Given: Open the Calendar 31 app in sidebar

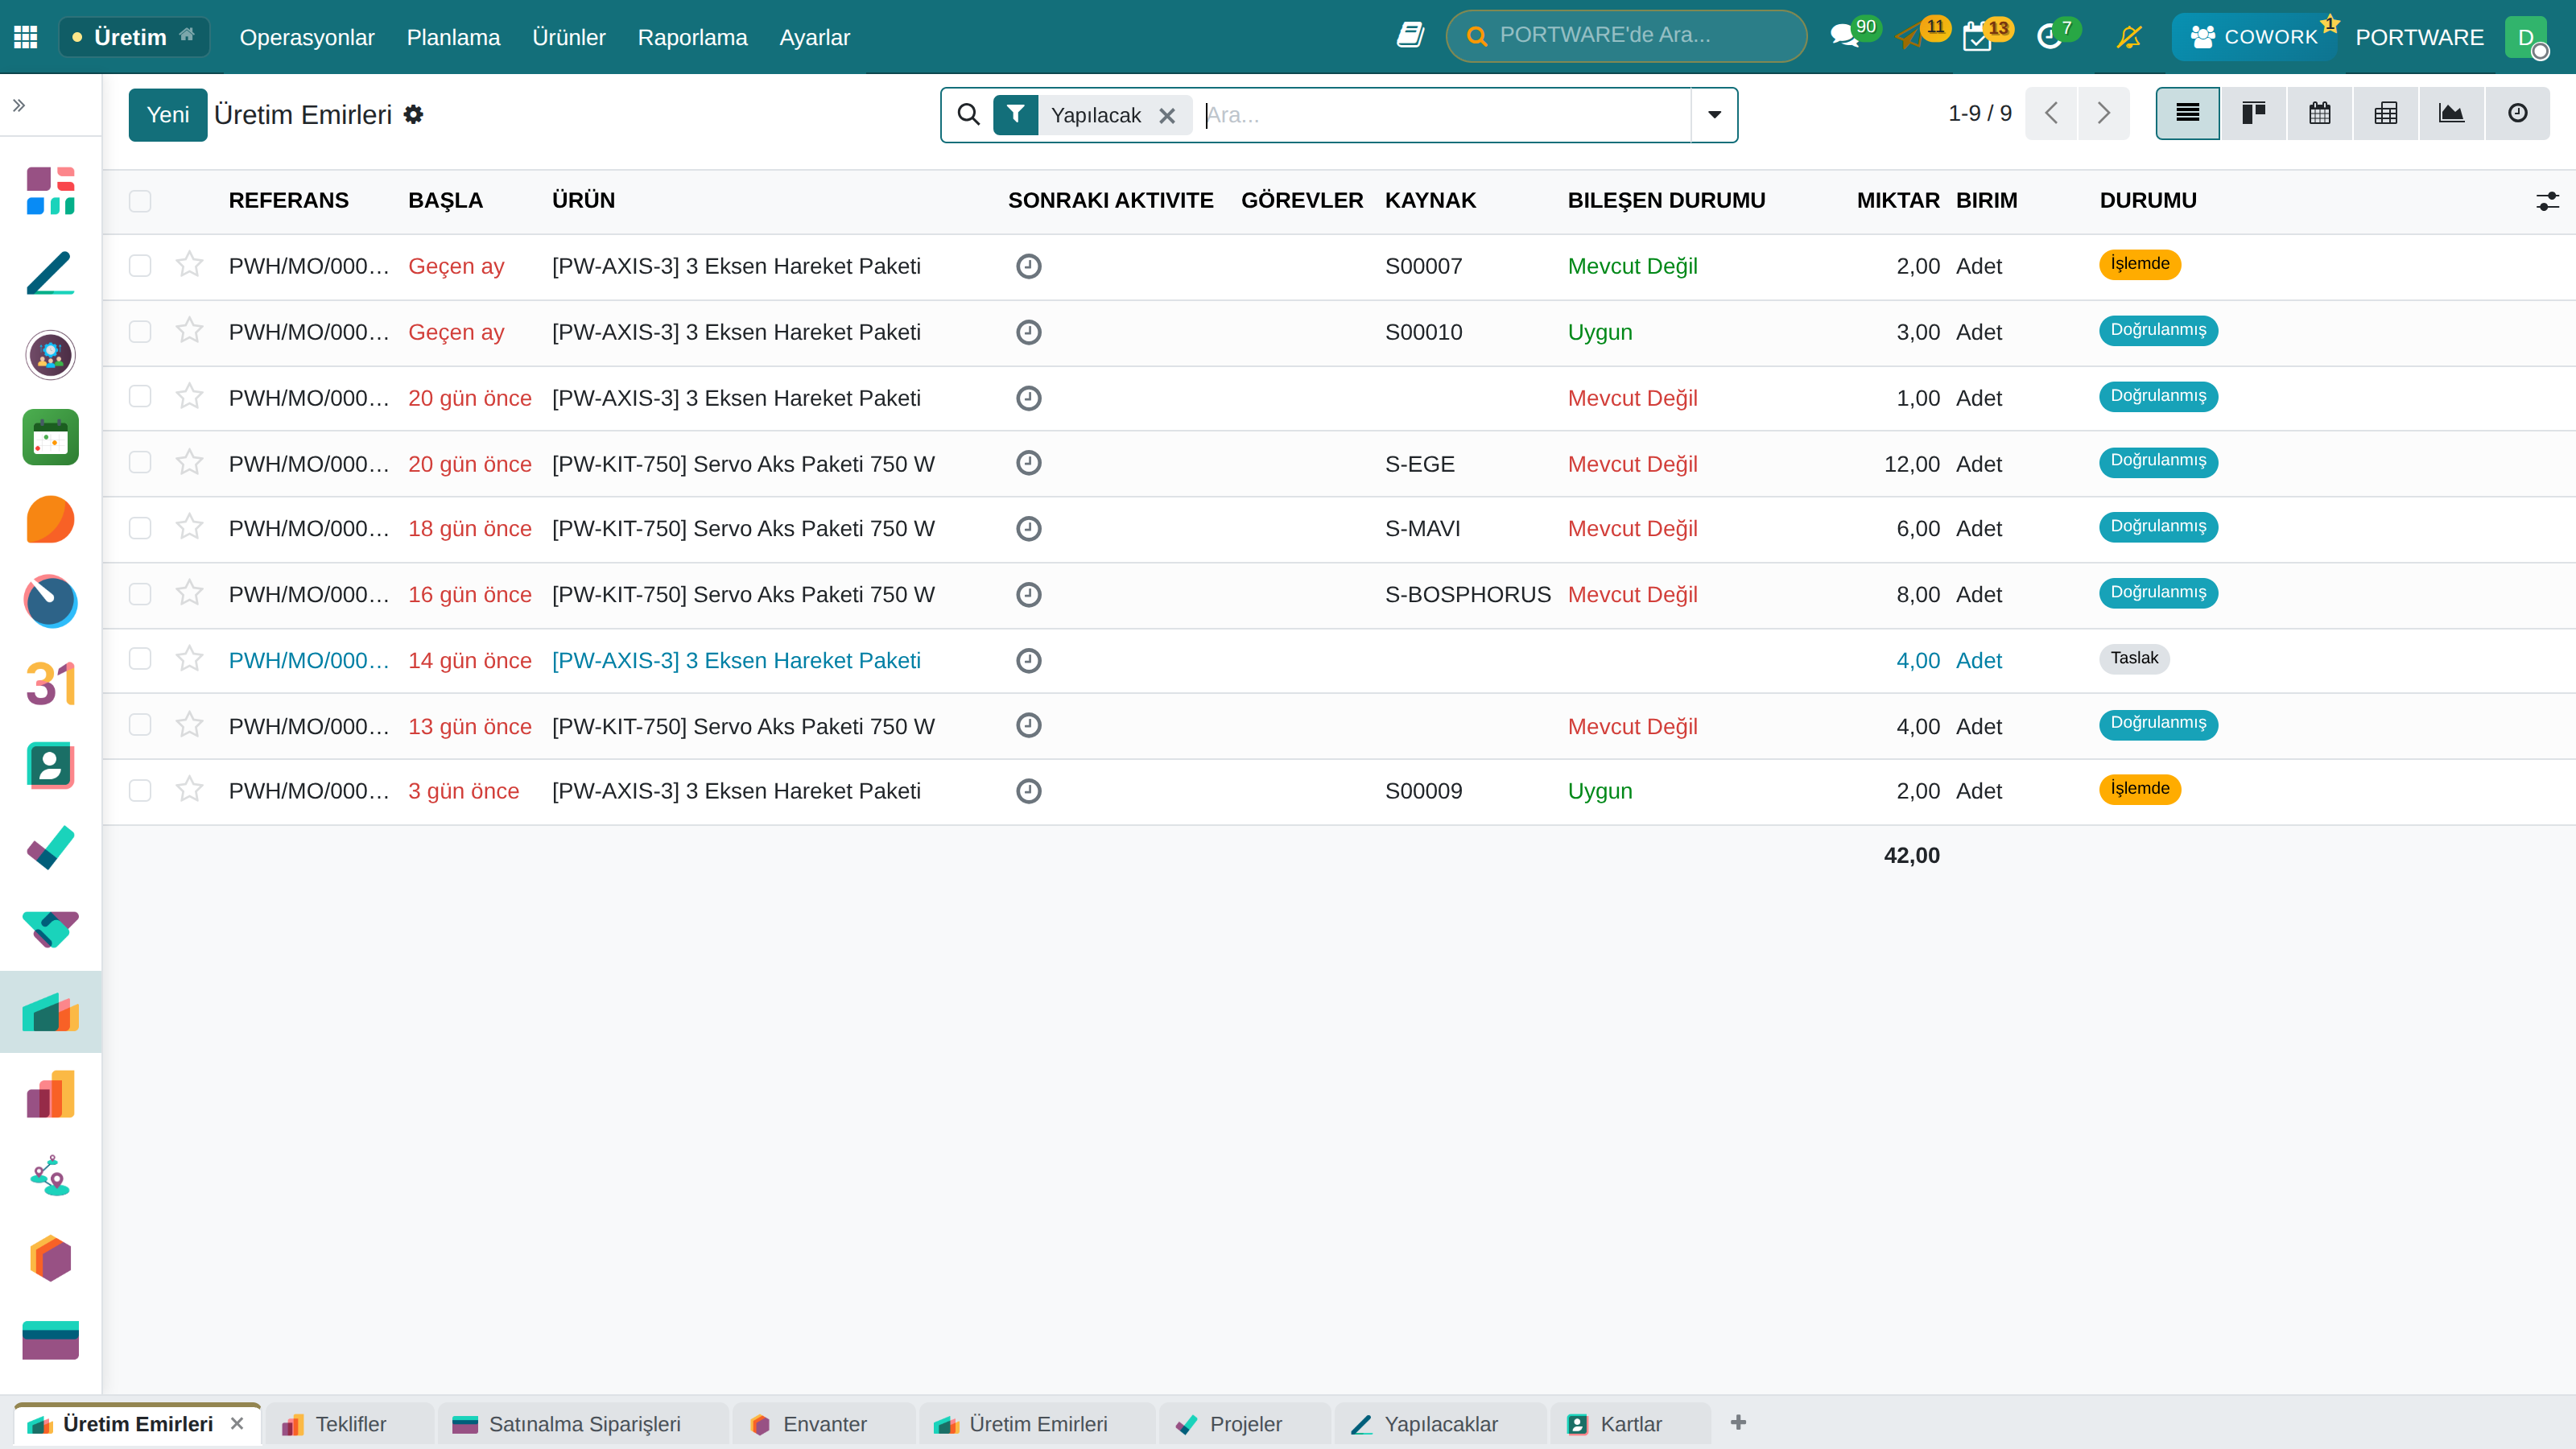Looking at the screenshot, I should coord(50,684).
